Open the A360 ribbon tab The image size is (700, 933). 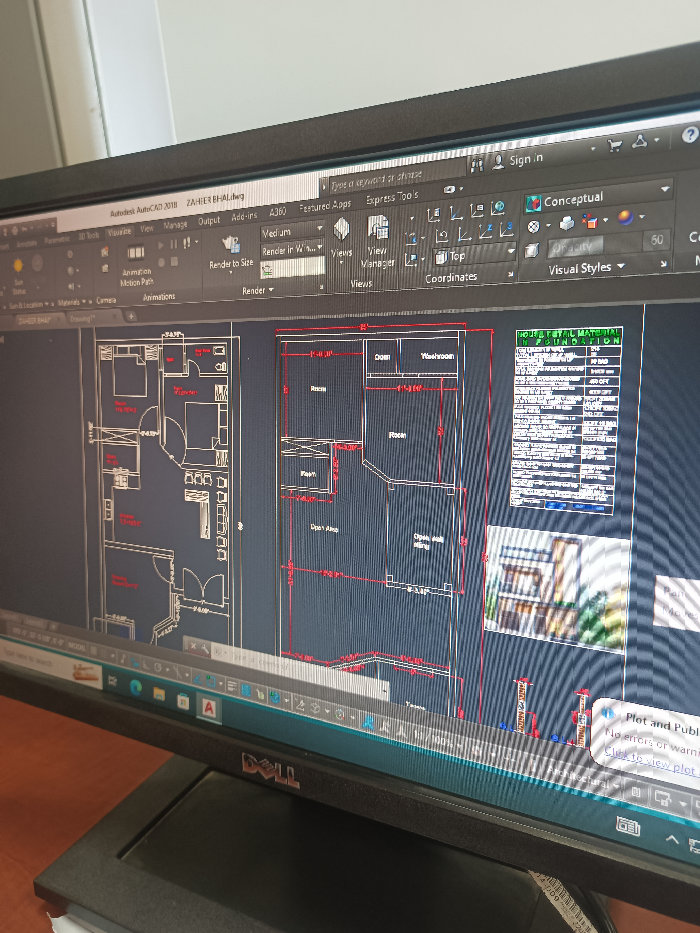pos(277,212)
